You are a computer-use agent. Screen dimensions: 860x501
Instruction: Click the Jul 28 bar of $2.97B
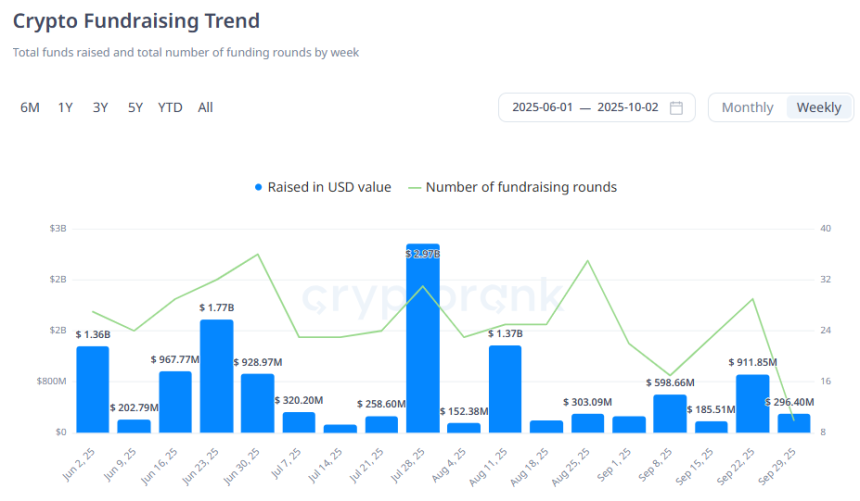point(422,340)
